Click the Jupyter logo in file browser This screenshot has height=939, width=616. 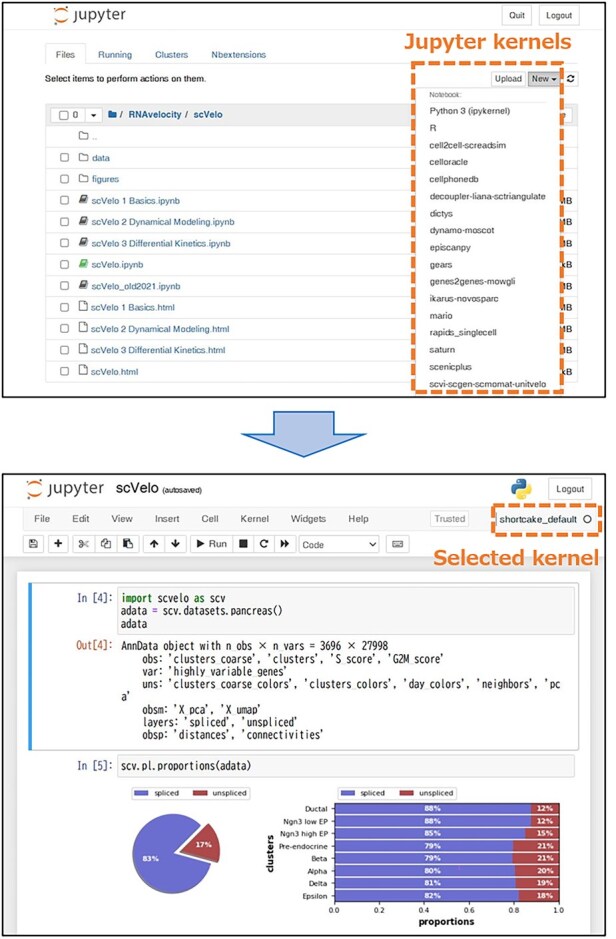(x=90, y=16)
